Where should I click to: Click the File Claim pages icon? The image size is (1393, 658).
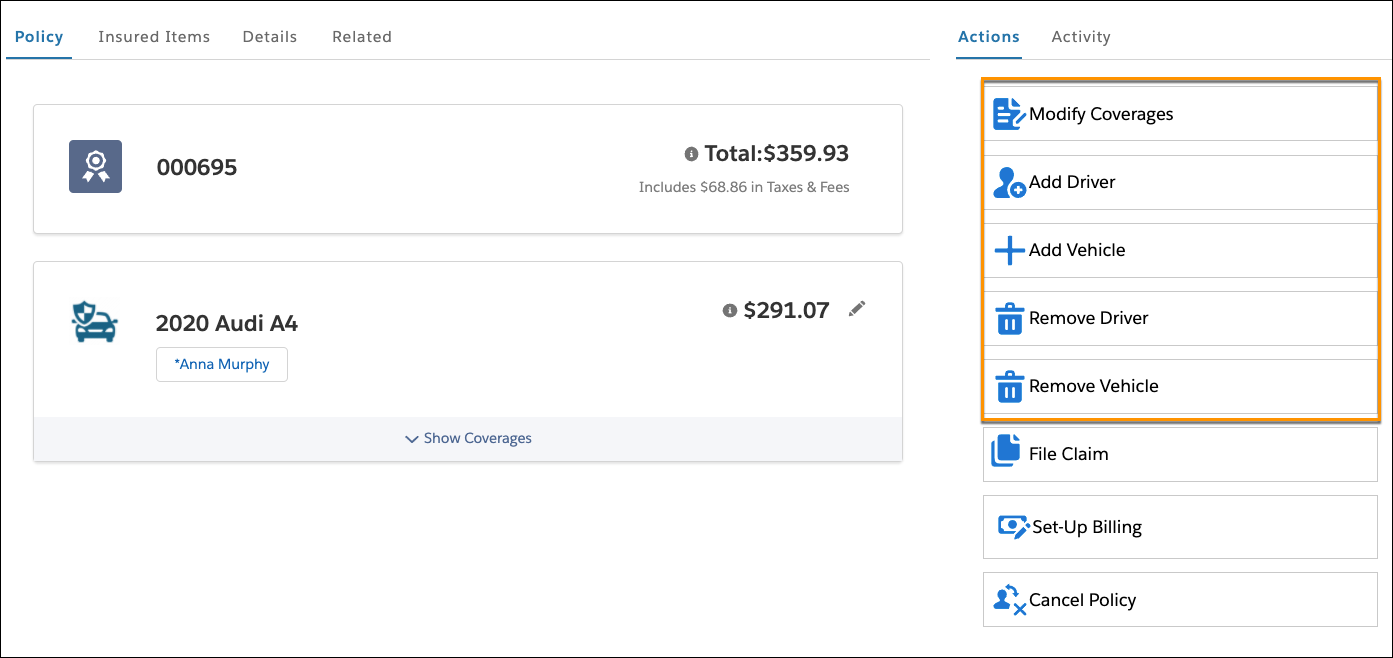tap(1008, 453)
